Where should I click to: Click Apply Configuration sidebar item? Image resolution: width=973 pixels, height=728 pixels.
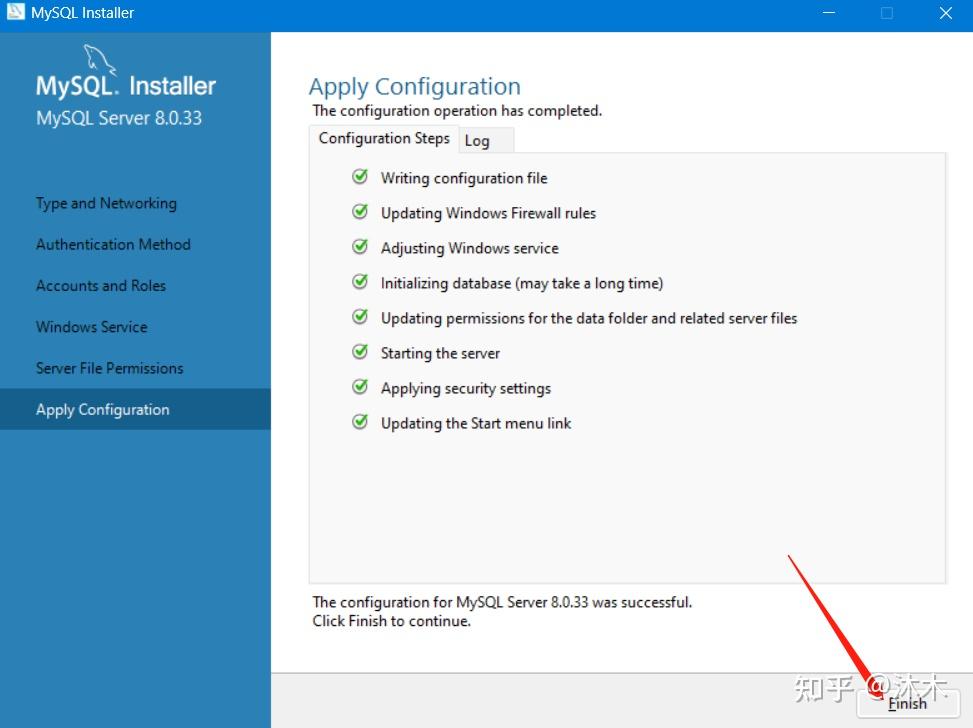(135, 410)
